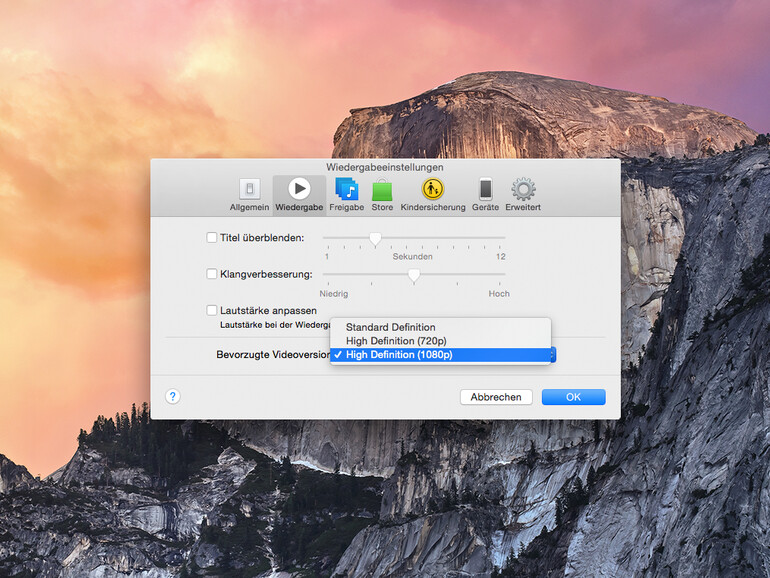Select High Definition (720p) option
The height and width of the screenshot is (578, 770).
coord(398,341)
